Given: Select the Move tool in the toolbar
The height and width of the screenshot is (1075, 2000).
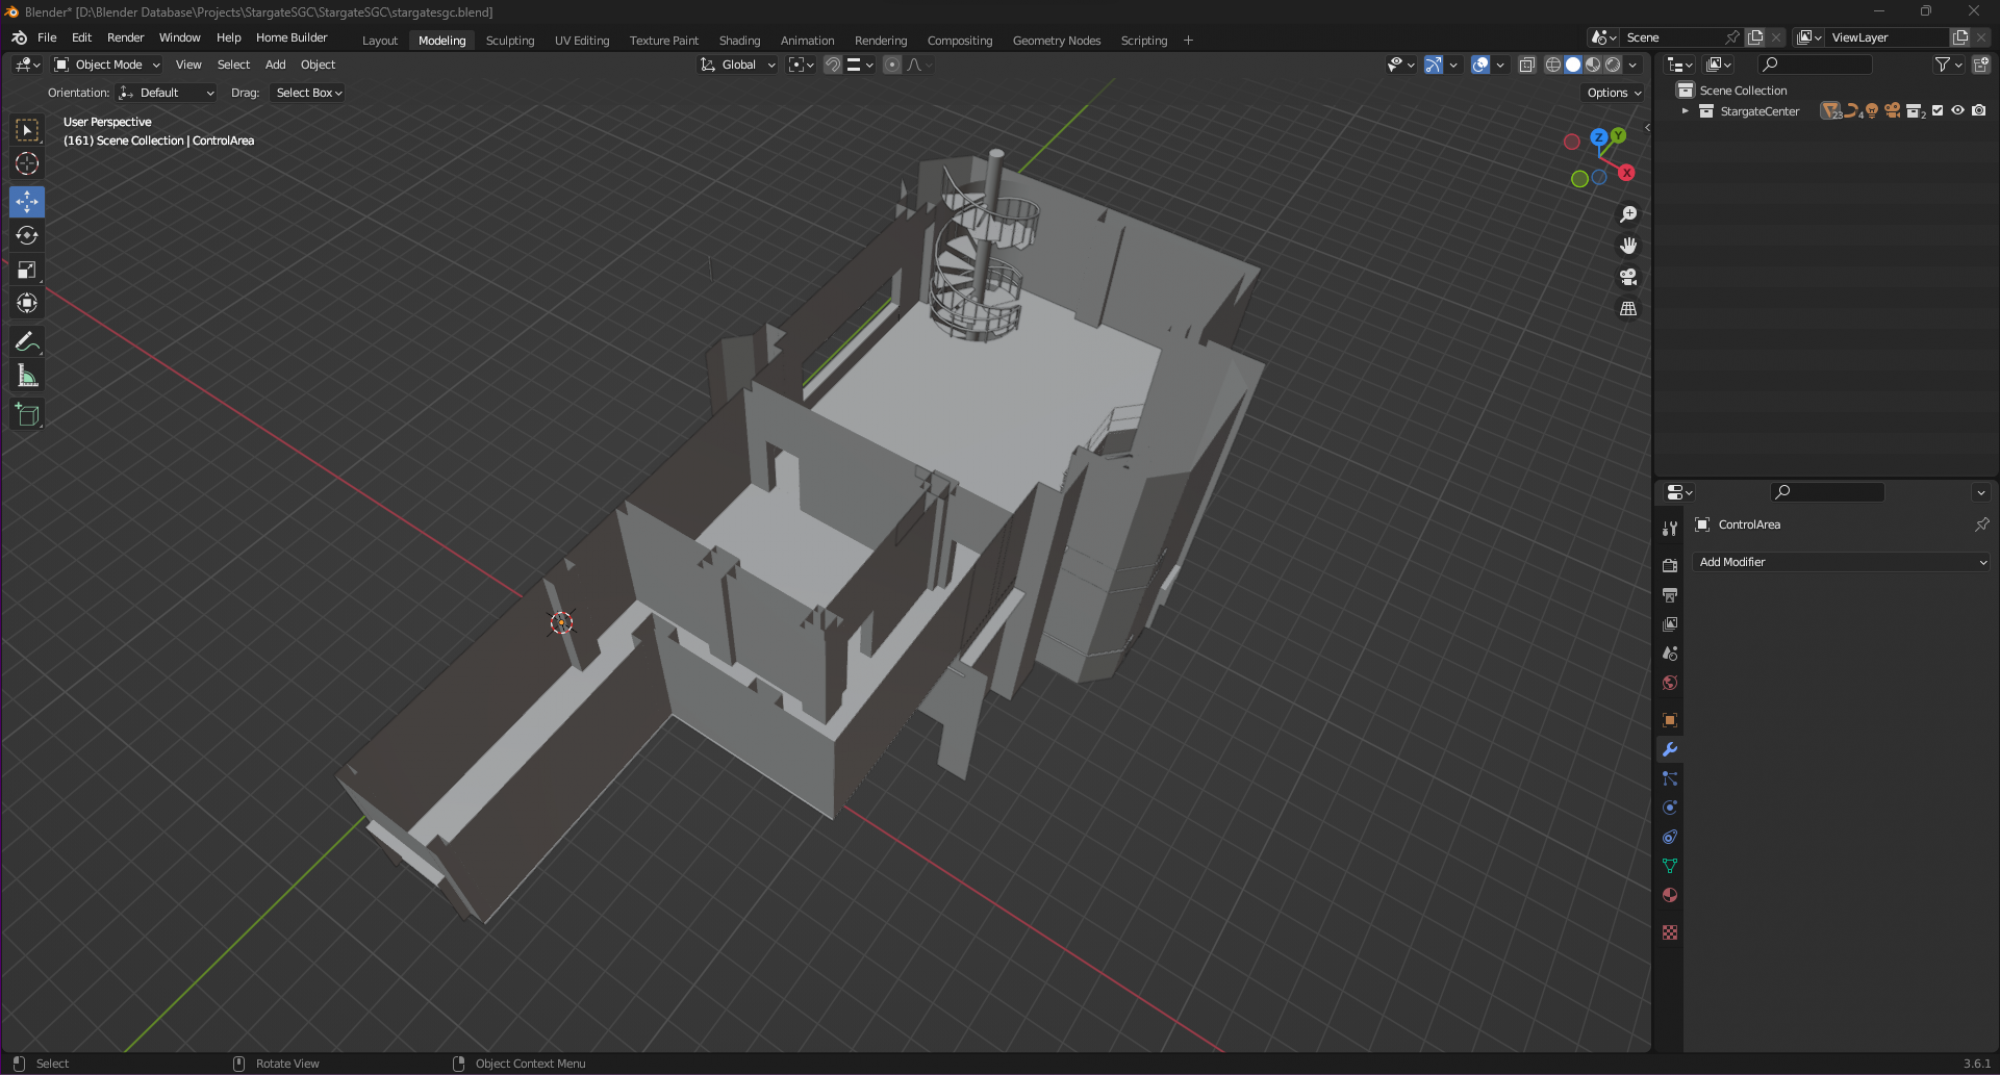Looking at the screenshot, I should point(27,202).
